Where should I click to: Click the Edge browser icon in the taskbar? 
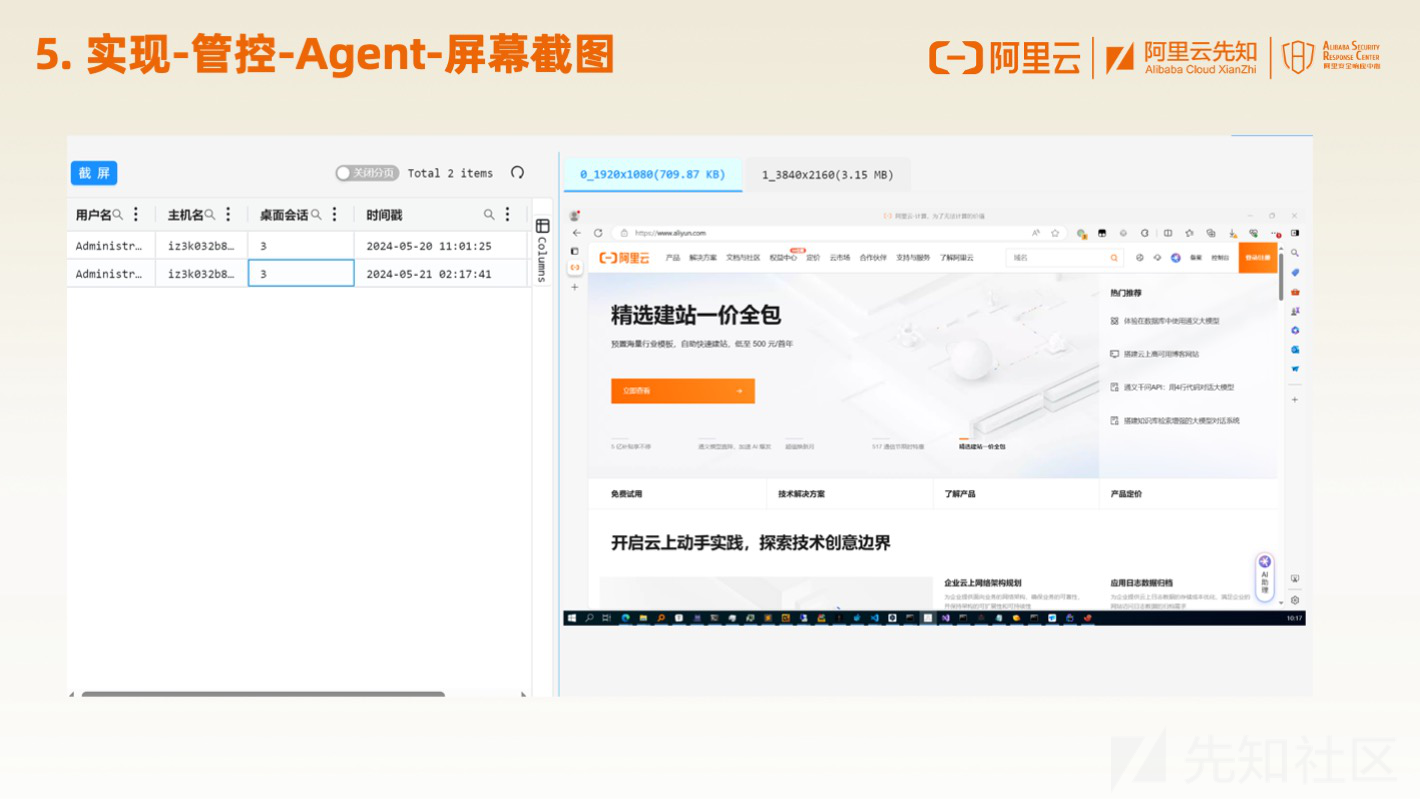pos(626,618)
